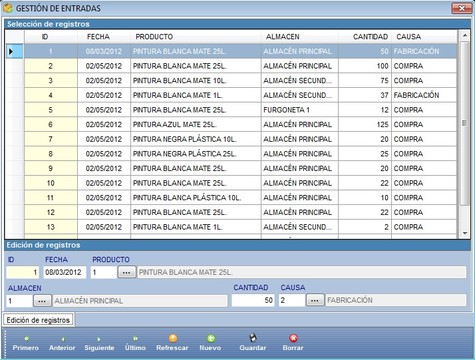The width and height of the screenshot is (475, 360).
Task: Go to first record with Primero
Action: 26,343
